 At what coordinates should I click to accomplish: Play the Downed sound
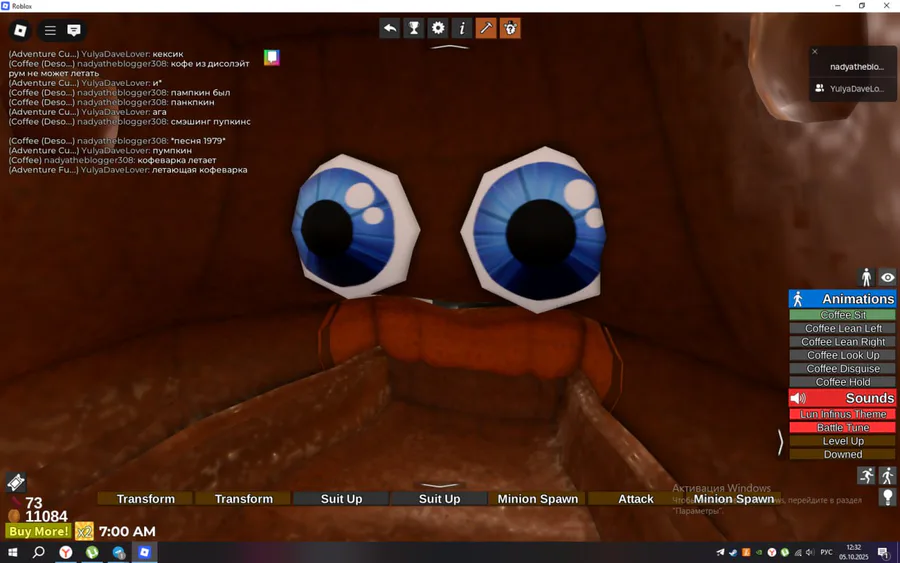(x=843, y=454)
